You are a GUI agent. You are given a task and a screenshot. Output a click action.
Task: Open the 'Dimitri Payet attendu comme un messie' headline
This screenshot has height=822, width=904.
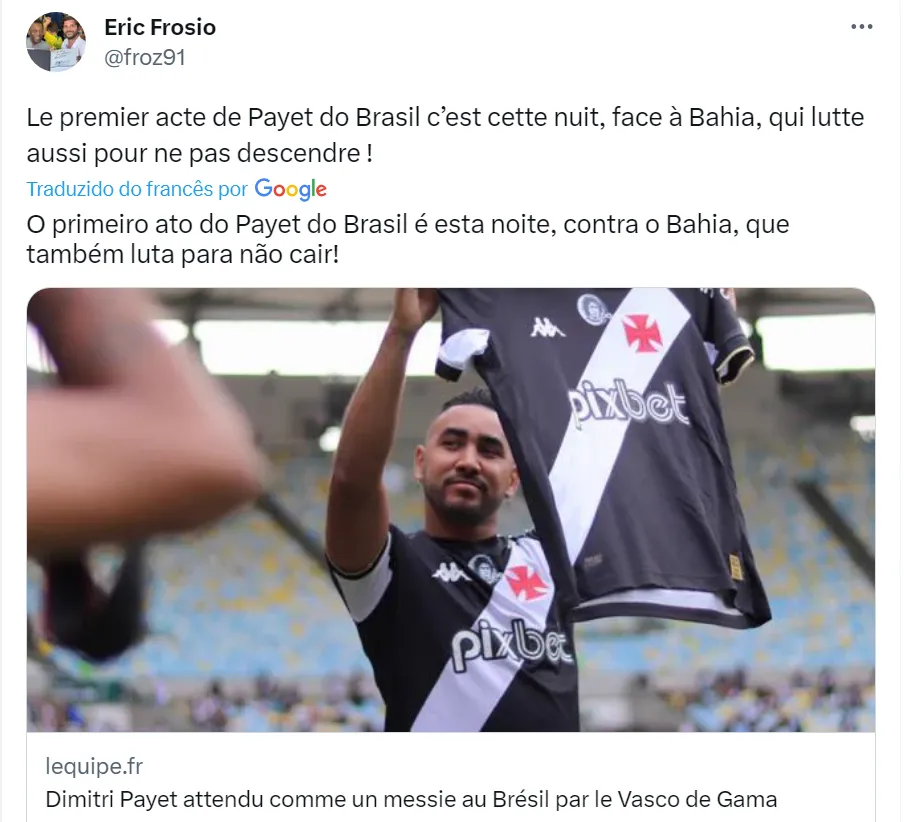pyautogui.click(x=411, y=800)
